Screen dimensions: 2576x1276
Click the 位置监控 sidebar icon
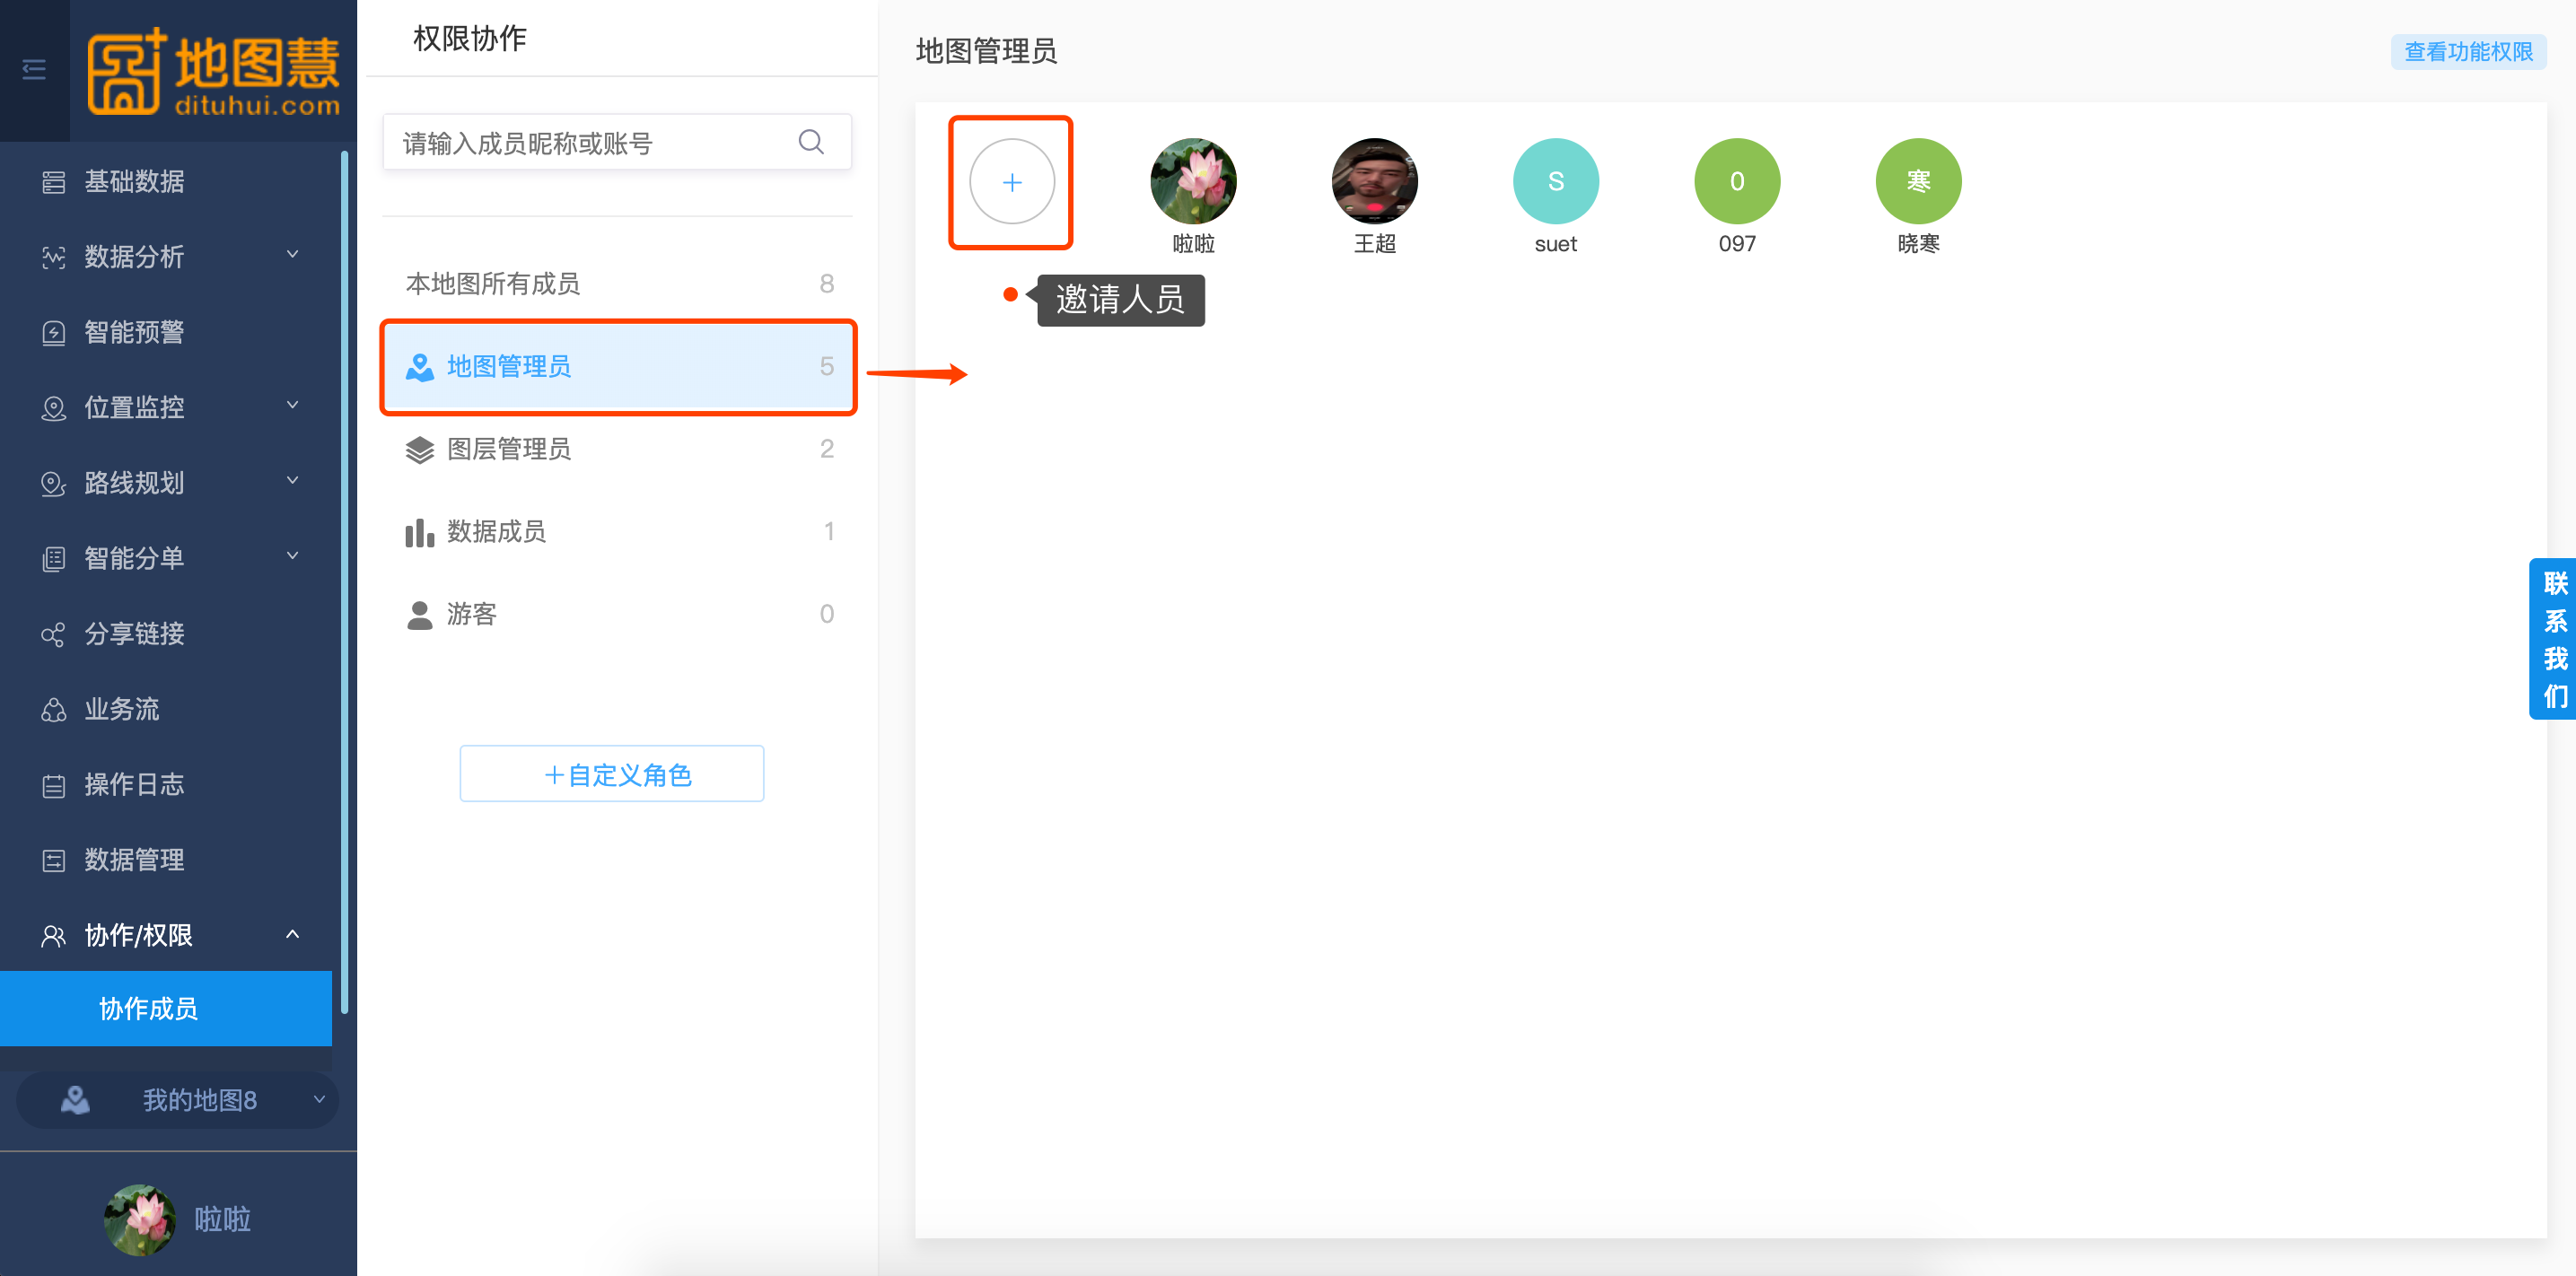click(54, 408)
